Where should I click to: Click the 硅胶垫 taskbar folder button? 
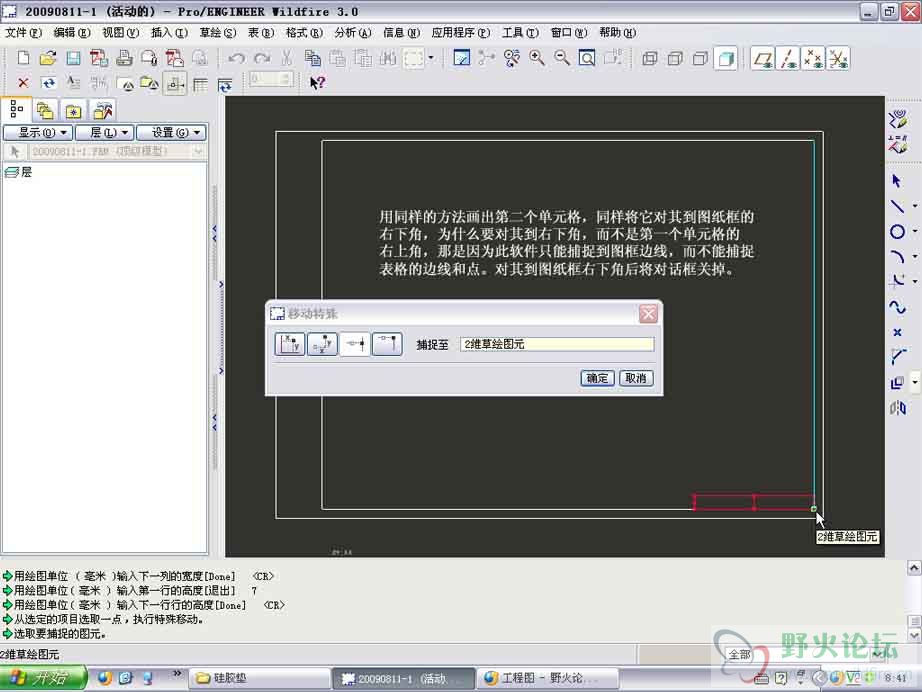click(259, 678)
